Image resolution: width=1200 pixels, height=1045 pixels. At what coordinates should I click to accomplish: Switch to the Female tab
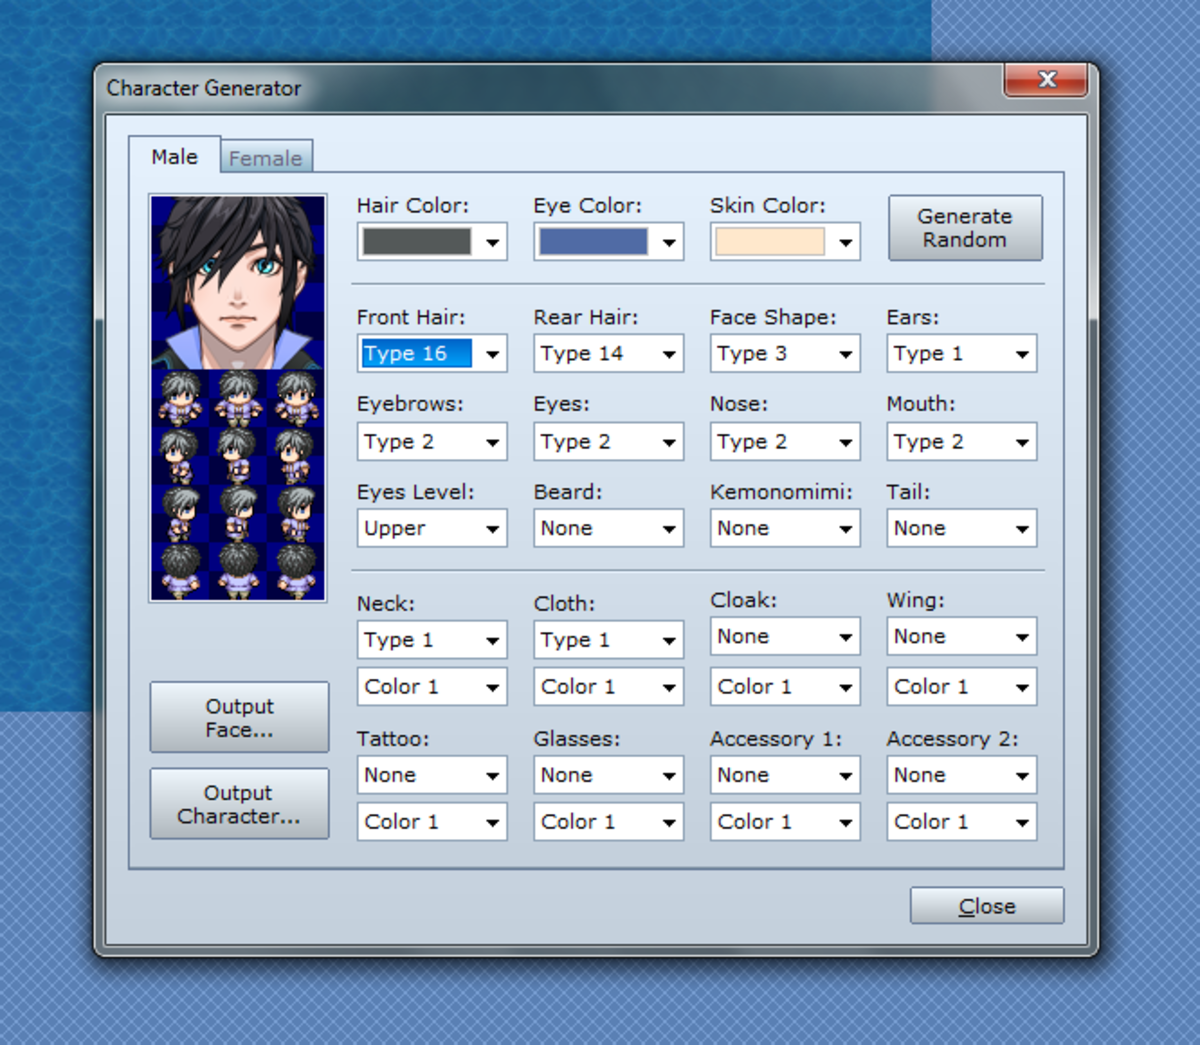pos(266,157)
